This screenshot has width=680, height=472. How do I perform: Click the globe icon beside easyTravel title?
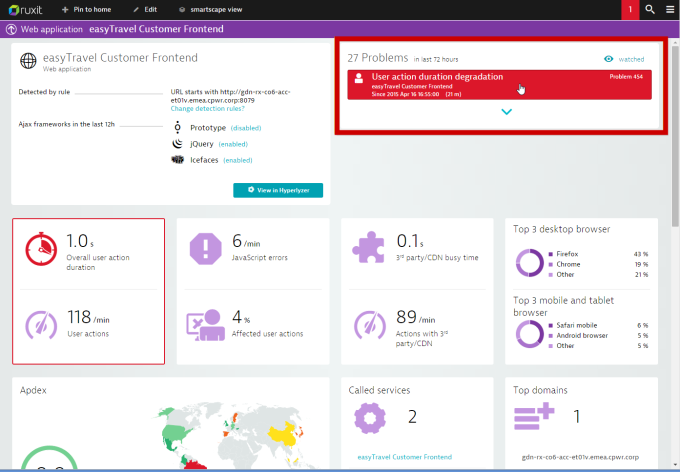(28, 61)
